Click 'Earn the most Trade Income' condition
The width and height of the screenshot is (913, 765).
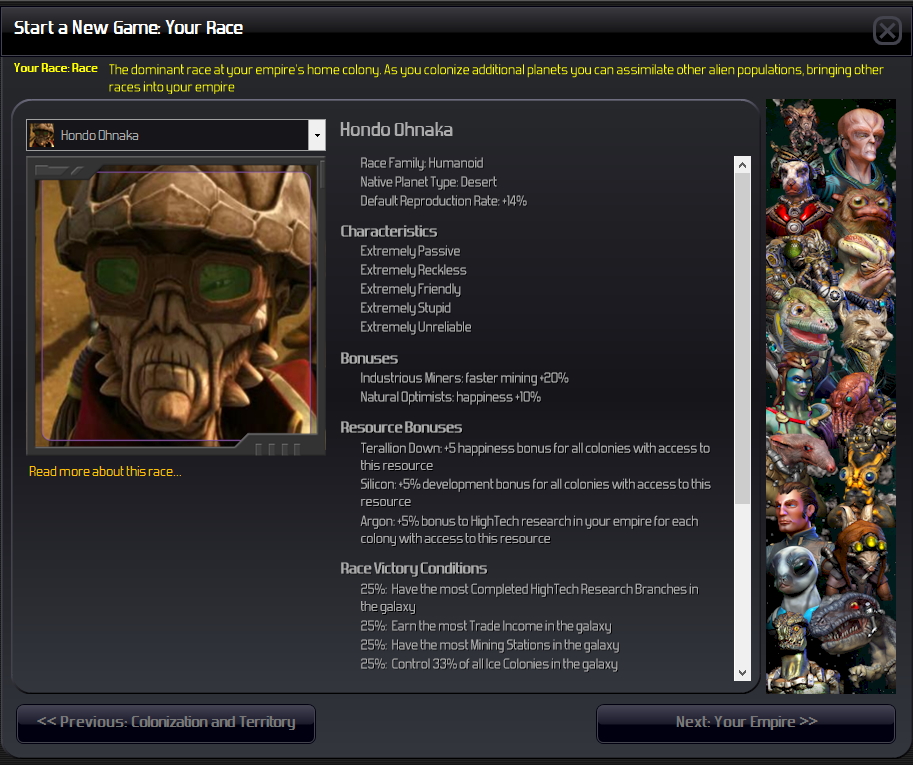coord(486,626)
